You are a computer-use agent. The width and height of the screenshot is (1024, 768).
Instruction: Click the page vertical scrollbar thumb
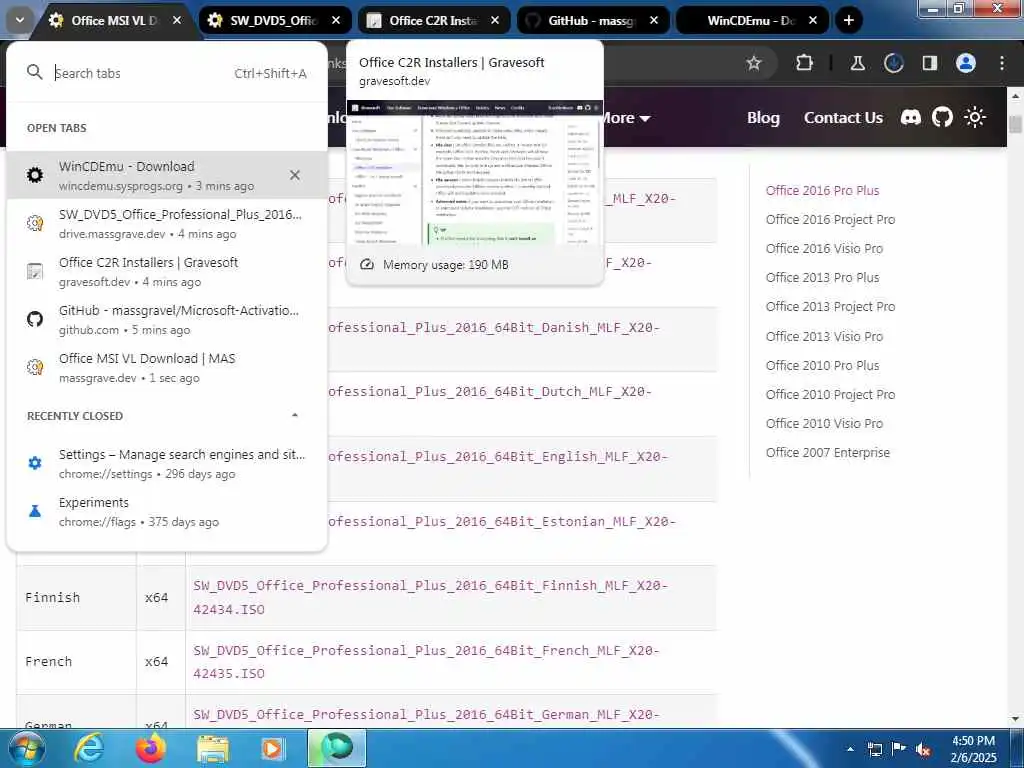[1016, 124]
